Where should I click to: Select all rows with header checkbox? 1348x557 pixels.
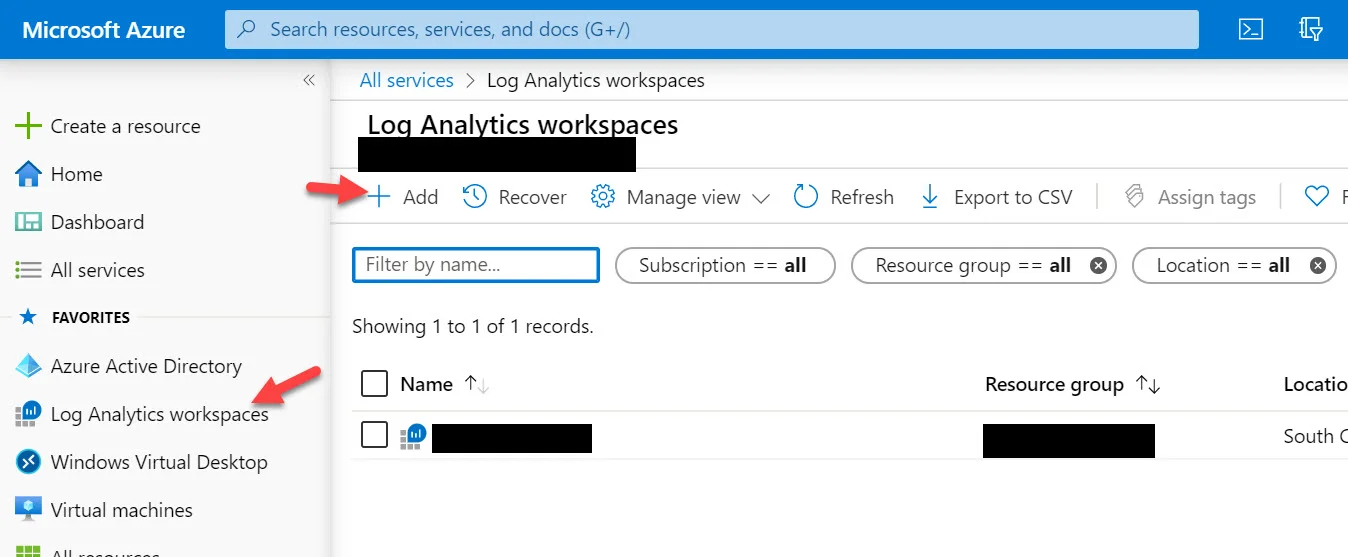coord(374,384)
